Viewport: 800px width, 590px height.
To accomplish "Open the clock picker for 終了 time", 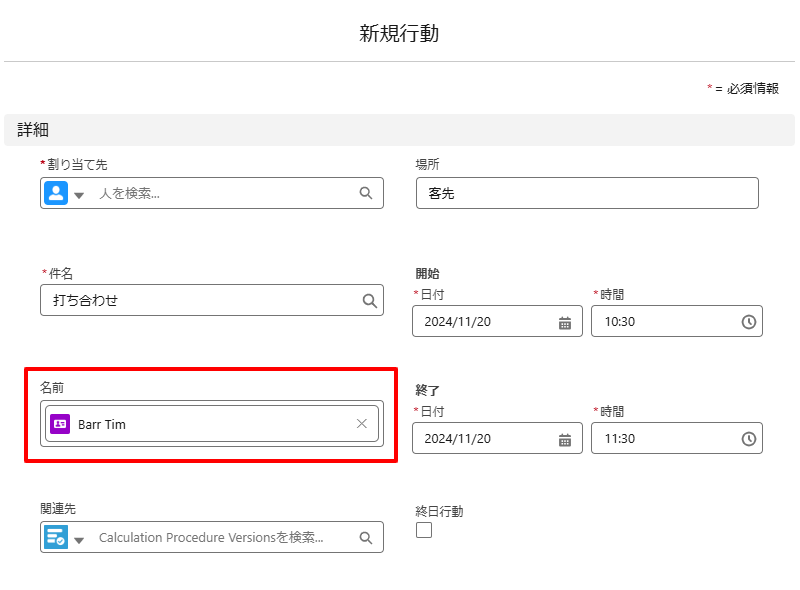I will click(x=748, y=439).
